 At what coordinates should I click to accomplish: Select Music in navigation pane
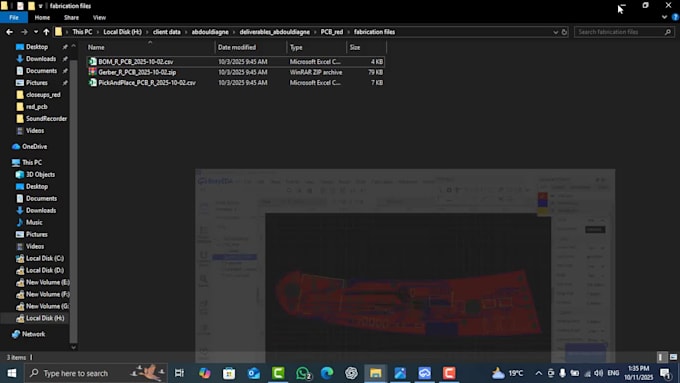point(34,222)
